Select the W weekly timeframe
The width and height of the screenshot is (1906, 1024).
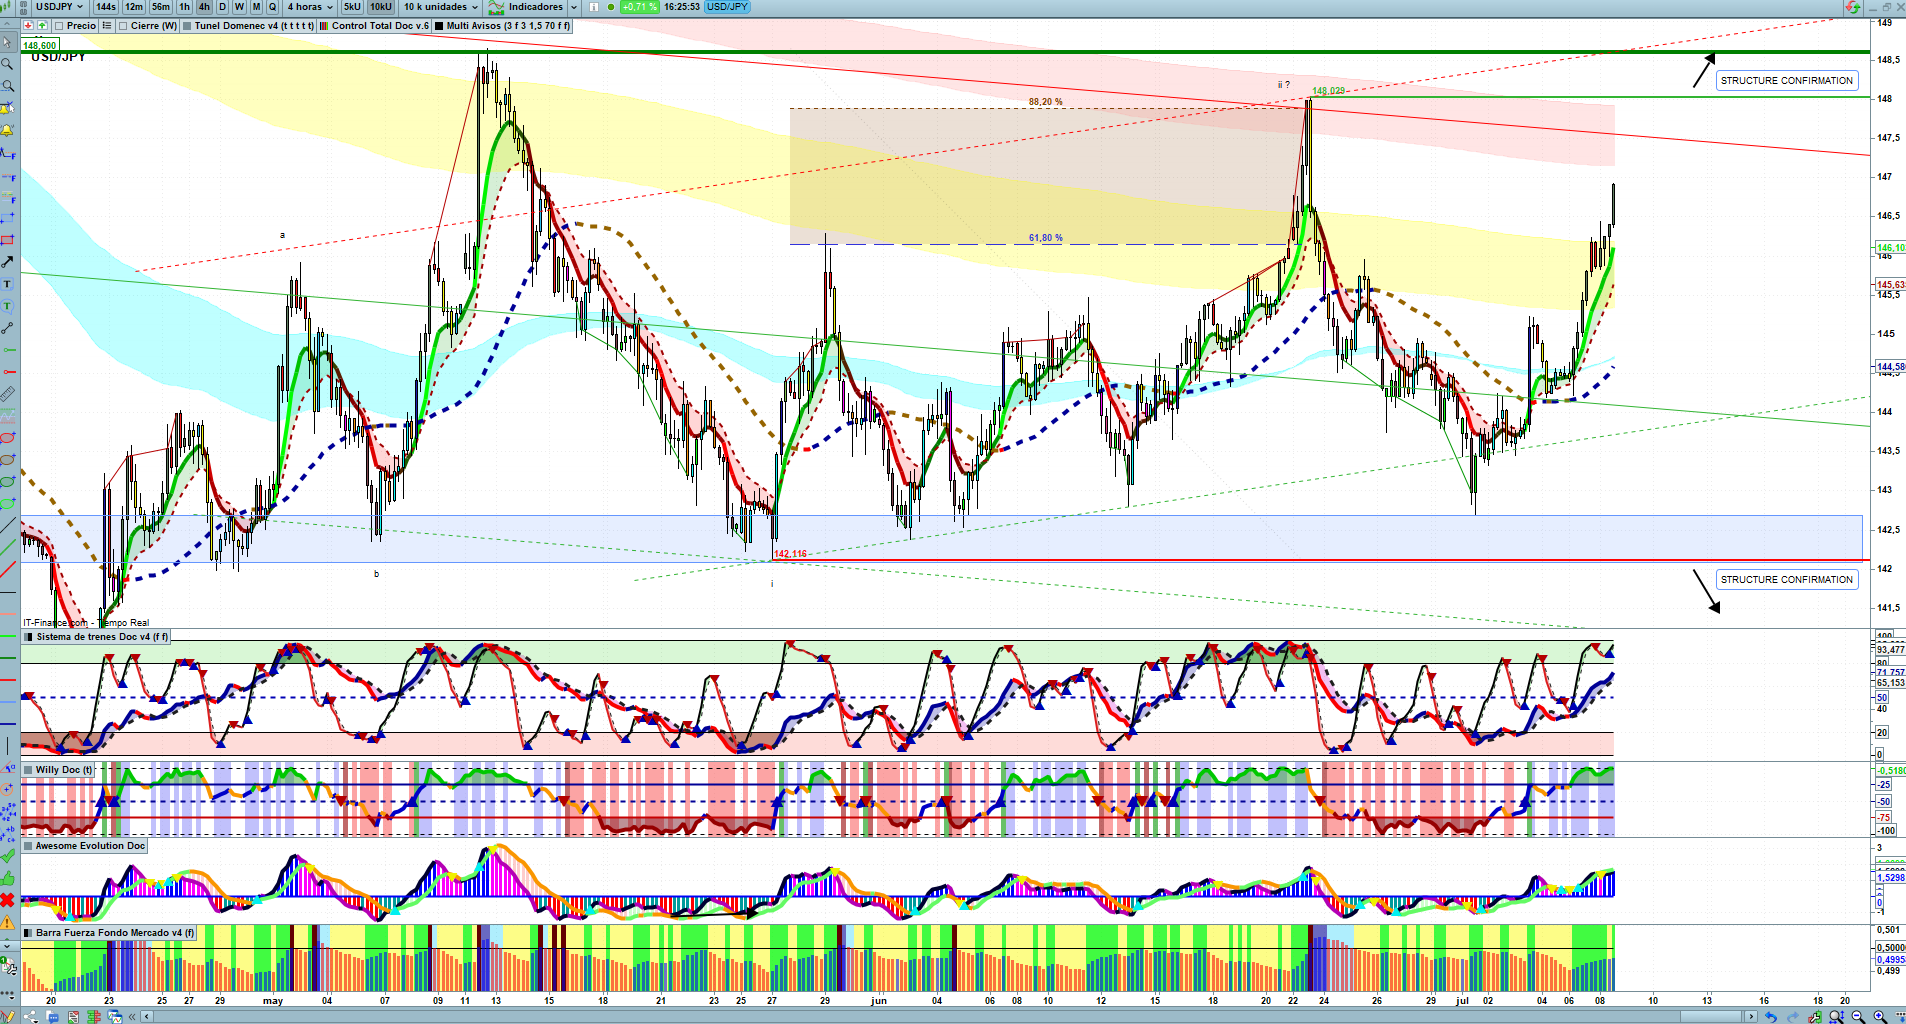(239, 7)
